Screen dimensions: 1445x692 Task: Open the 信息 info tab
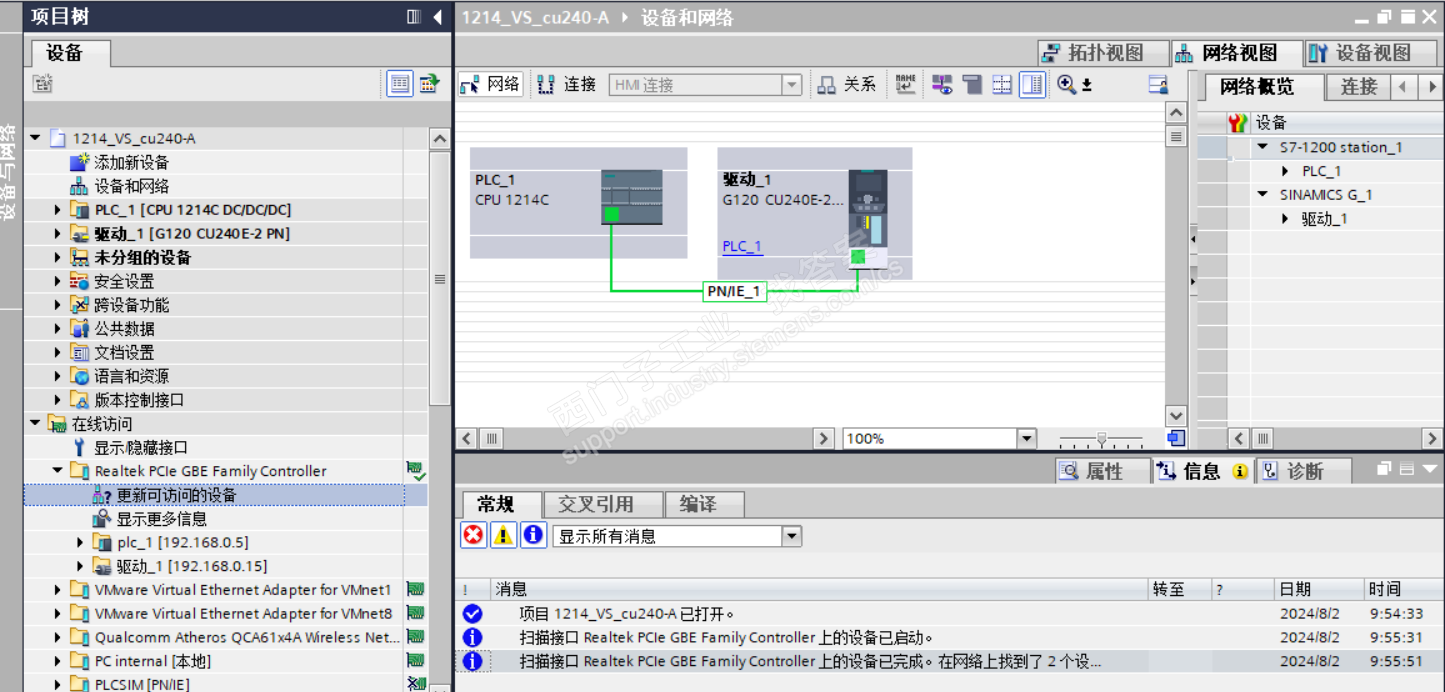point(1201,471)
